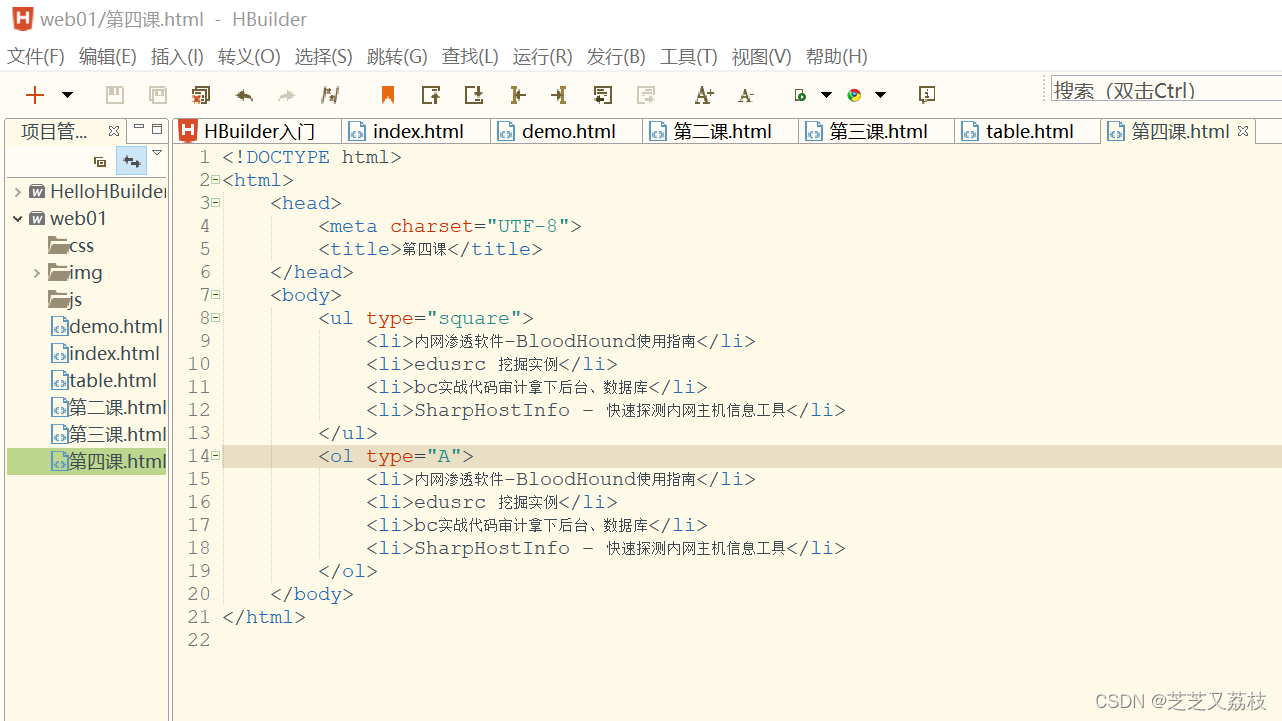The width and height of the screenshot is (1282, 721).
Task: Close the 项目管理器 panel tab
Action: [x=114, y=131]
